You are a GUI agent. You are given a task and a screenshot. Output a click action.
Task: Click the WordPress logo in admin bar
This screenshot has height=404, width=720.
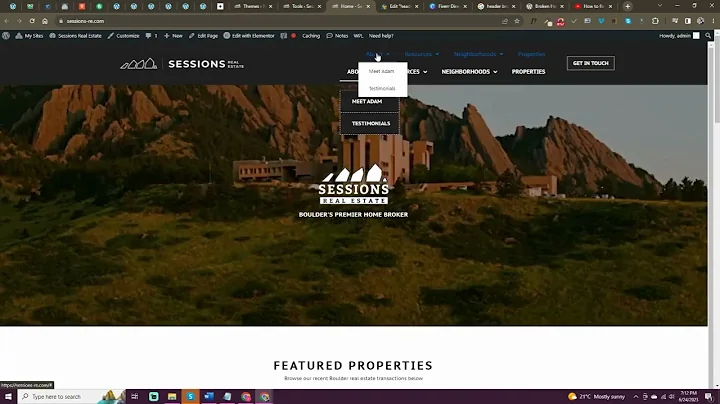point(6,36)
